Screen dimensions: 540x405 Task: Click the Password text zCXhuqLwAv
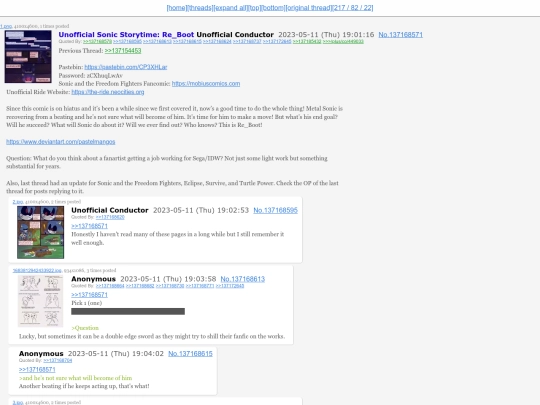click(105, 75)
